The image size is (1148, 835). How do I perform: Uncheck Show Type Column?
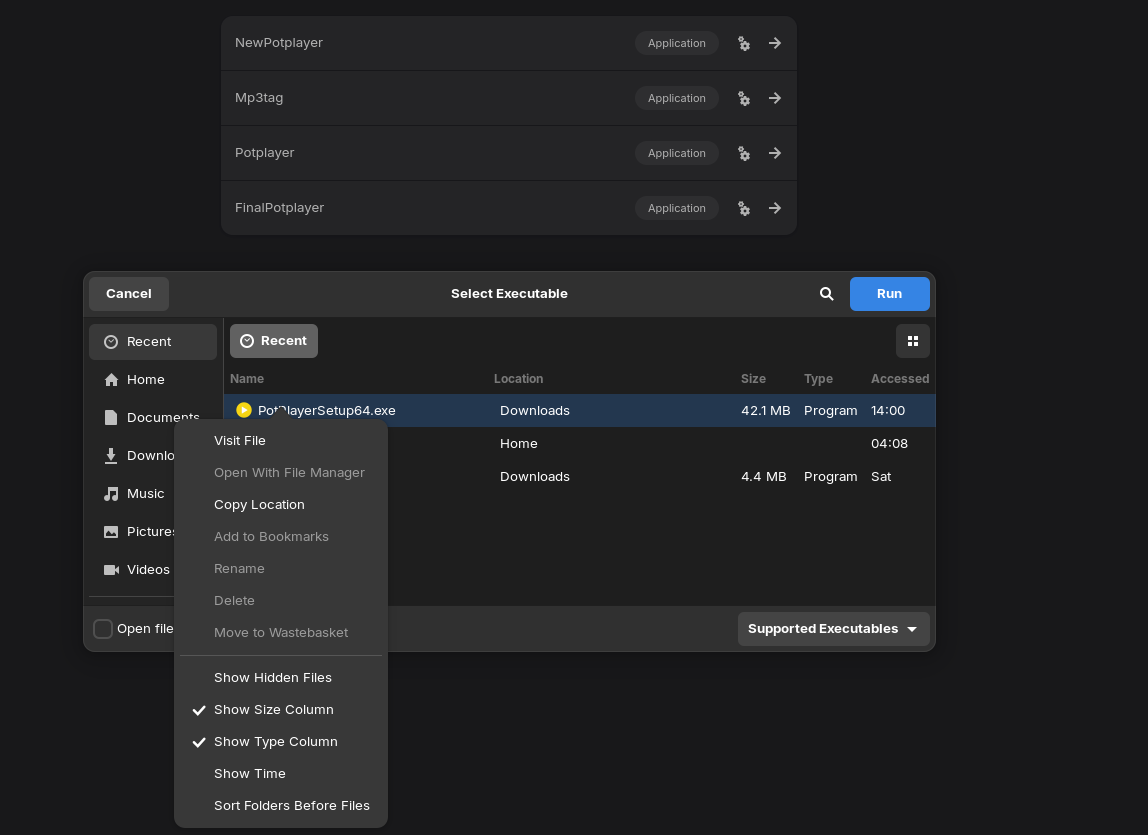280,742
